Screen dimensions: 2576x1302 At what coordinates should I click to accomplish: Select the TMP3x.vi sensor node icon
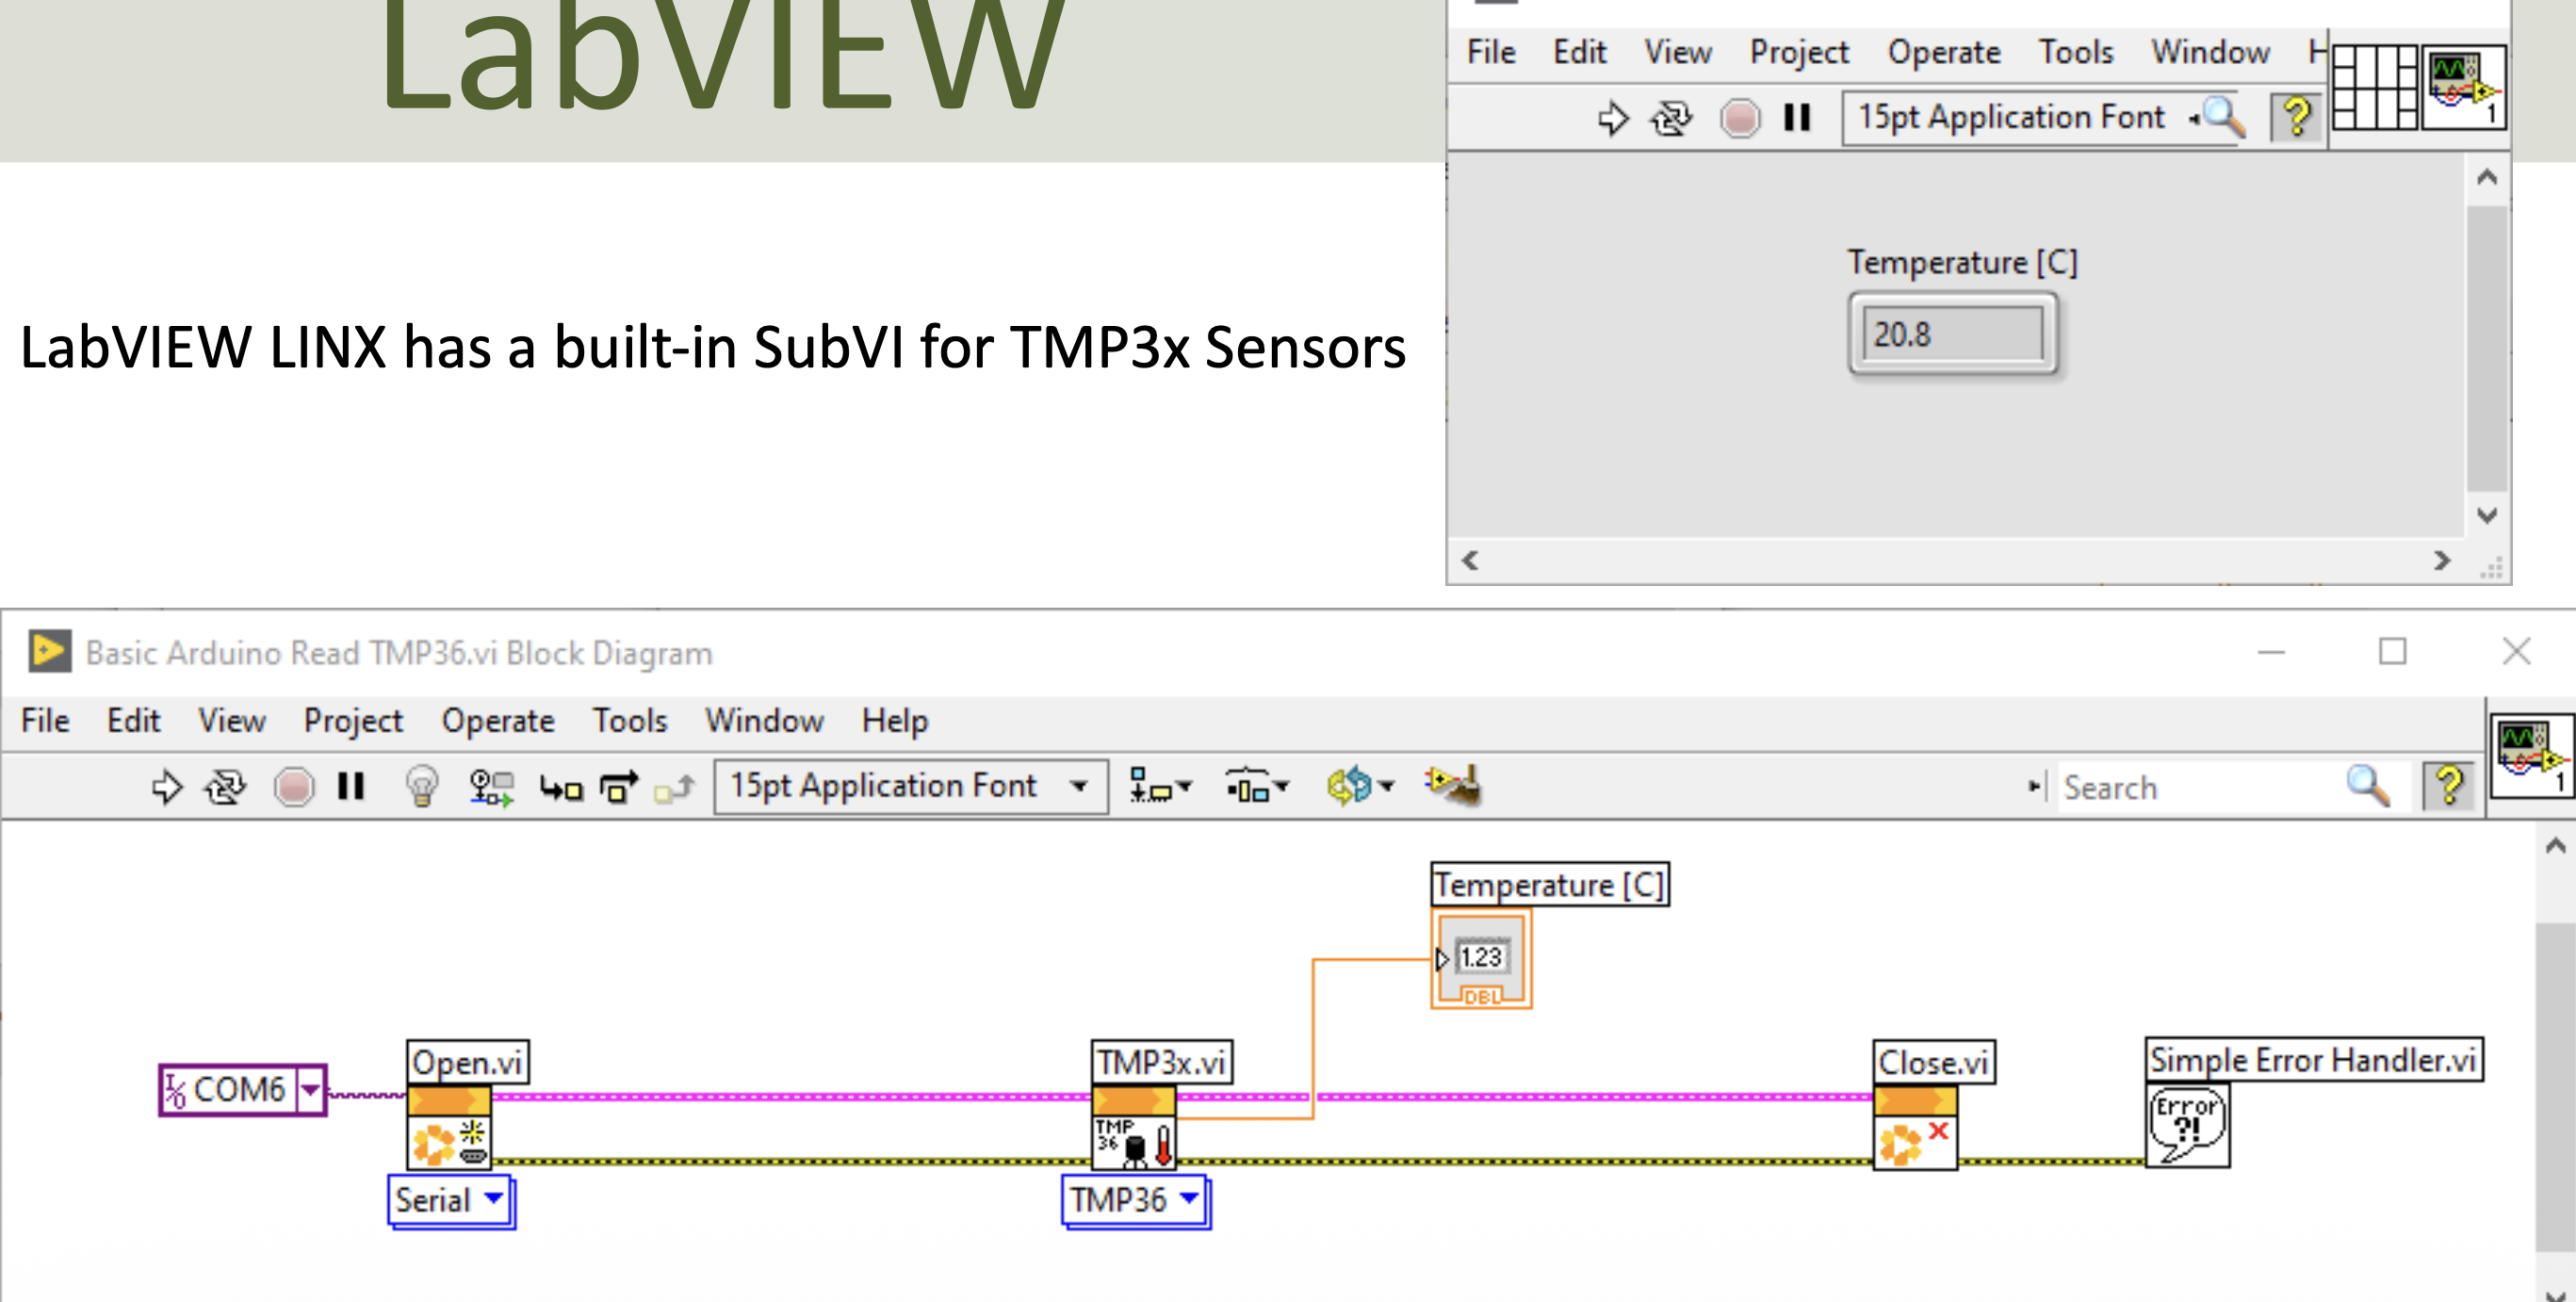tap(1134, 1128)
